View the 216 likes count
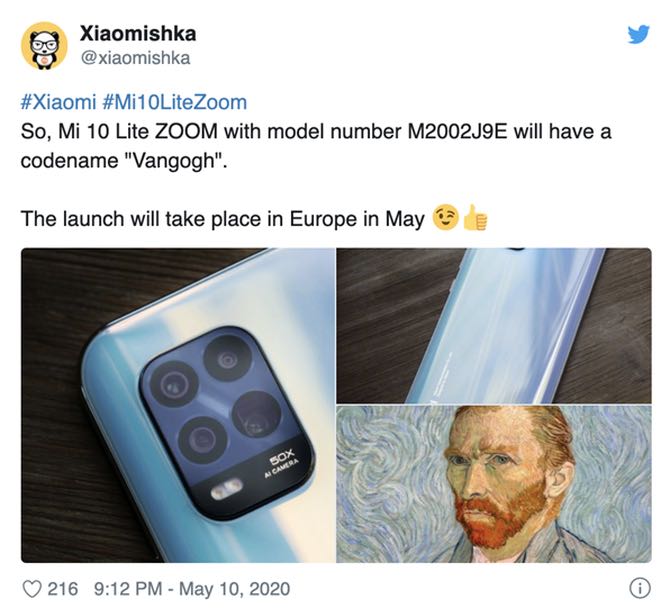 [63, 589]
